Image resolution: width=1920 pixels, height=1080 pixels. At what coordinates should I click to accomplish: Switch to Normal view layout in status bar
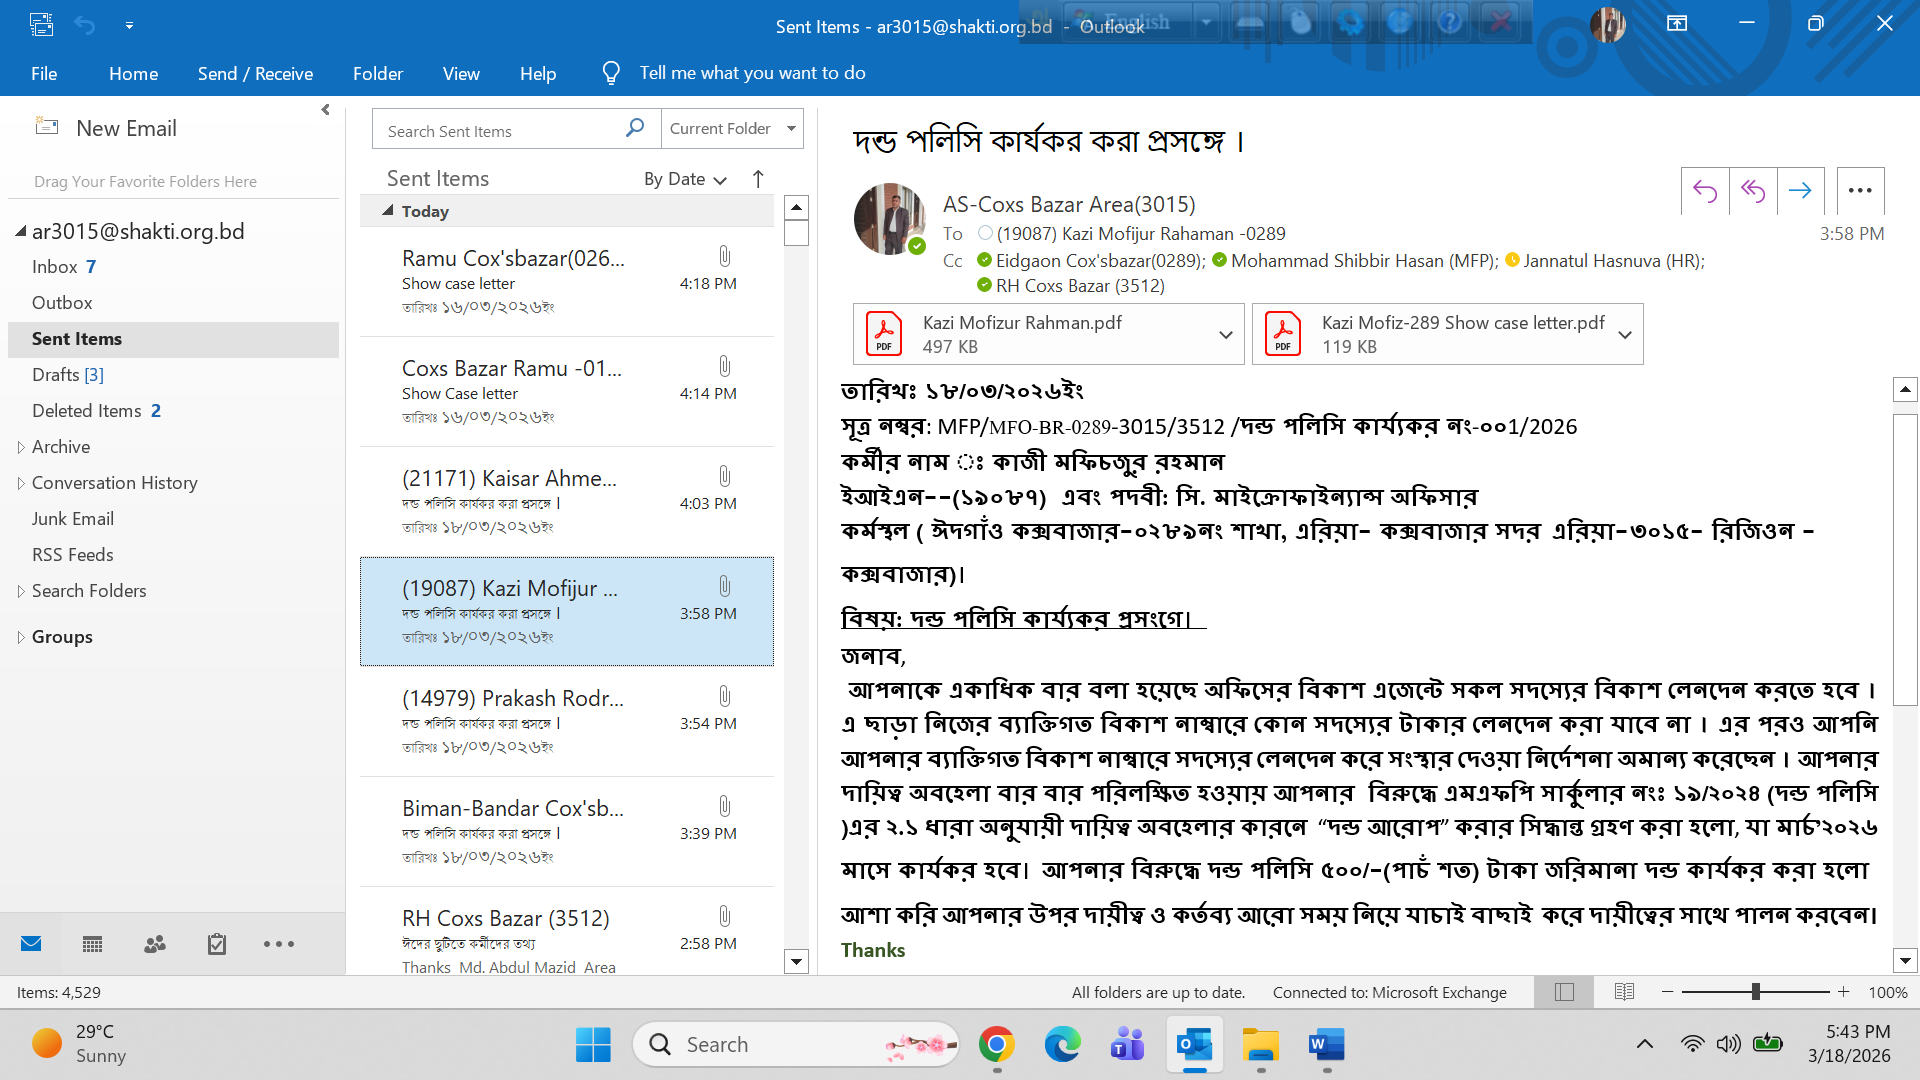coord(1565,992)
